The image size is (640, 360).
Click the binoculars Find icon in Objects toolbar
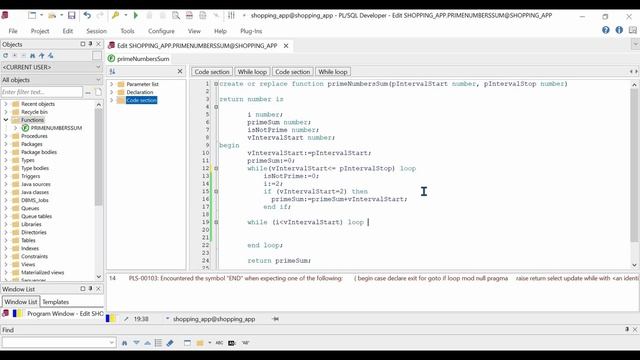[x=33, y=56]
